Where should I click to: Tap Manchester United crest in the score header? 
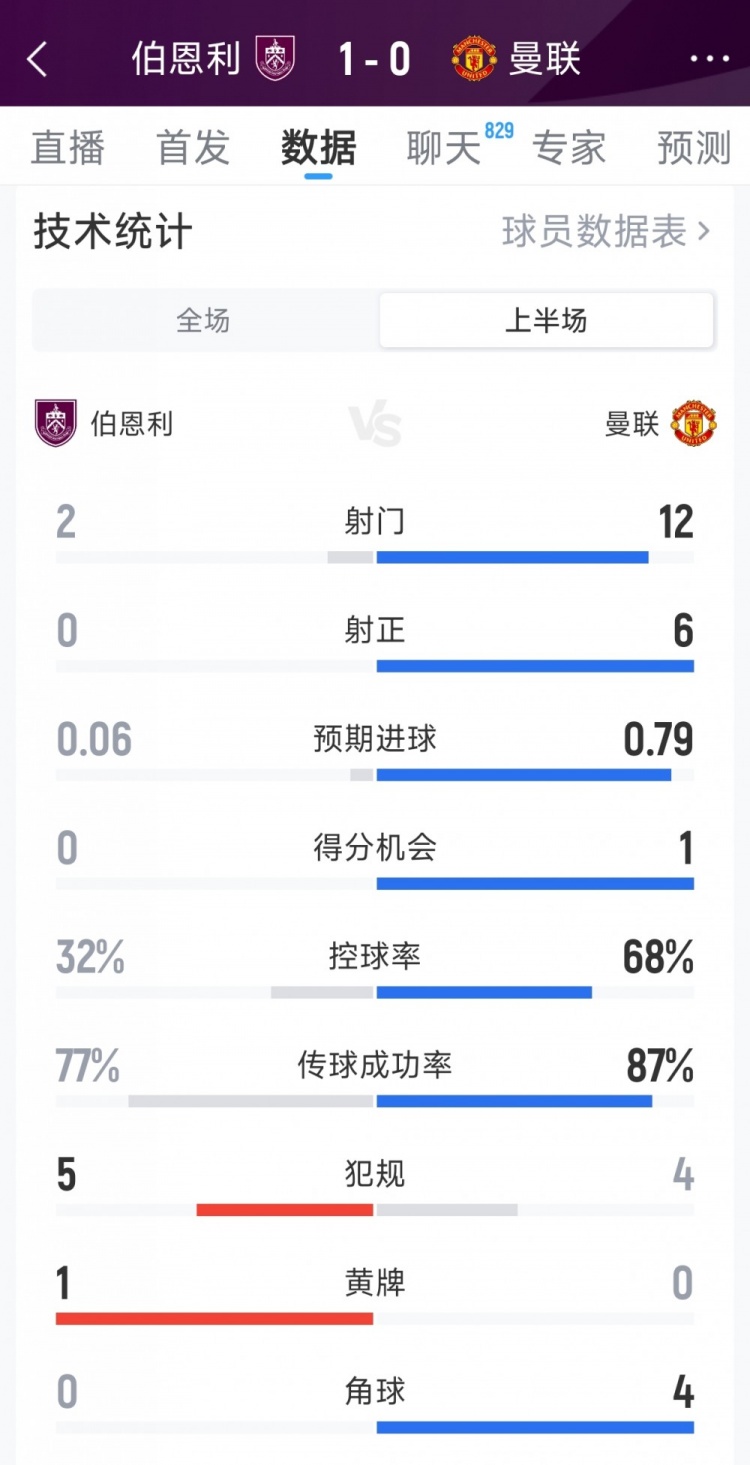click(x=474, y=58)
